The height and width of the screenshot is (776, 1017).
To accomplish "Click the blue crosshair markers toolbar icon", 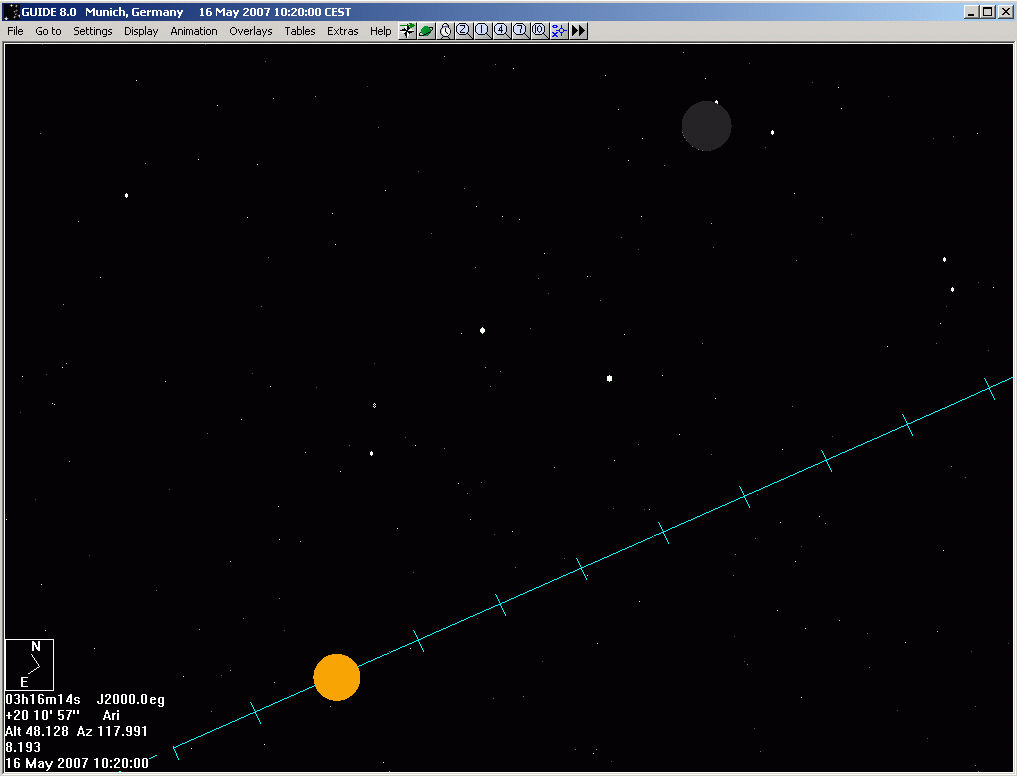I will pyautogui.click(x=559, y=31).
